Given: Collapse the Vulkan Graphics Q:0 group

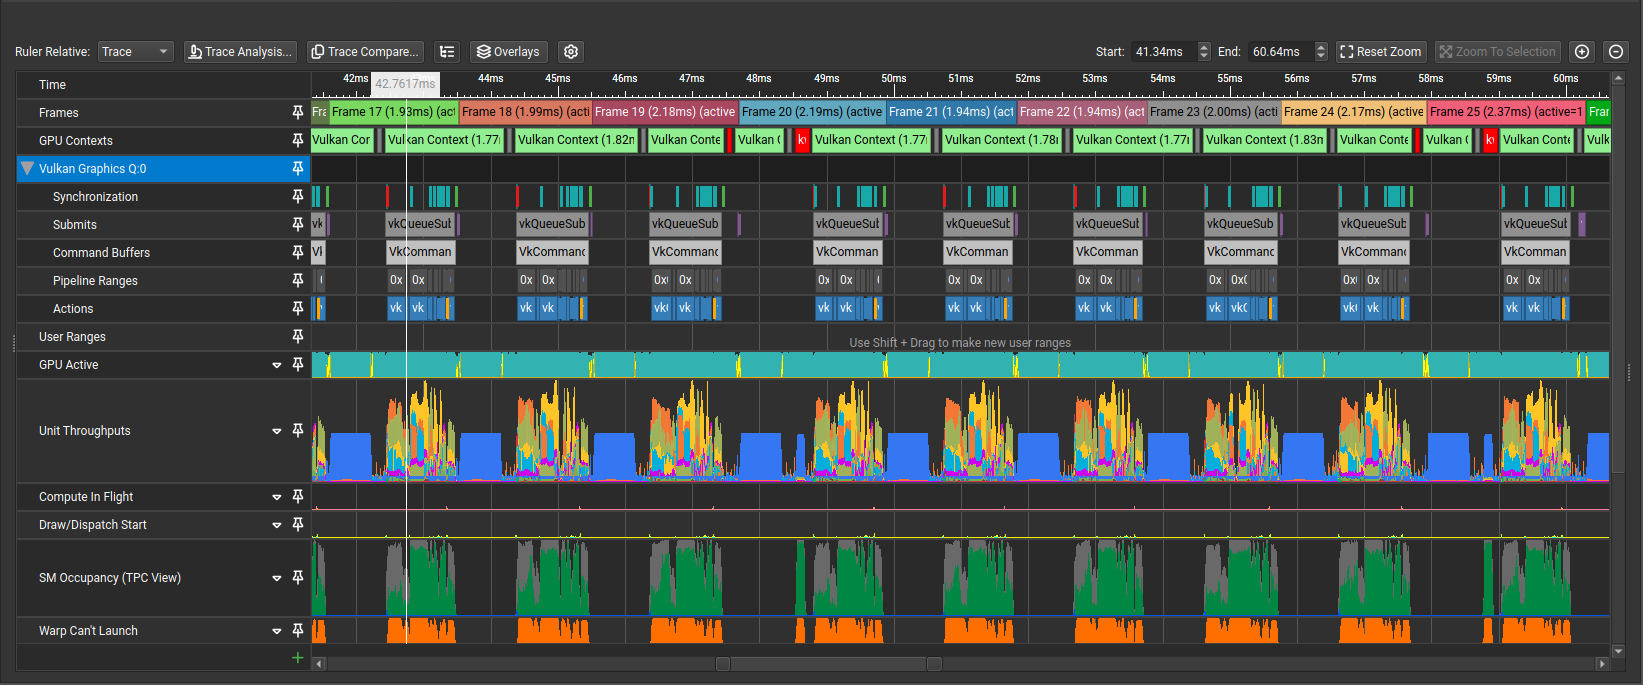Looking at the screenshot, I should tap(27, 169).
